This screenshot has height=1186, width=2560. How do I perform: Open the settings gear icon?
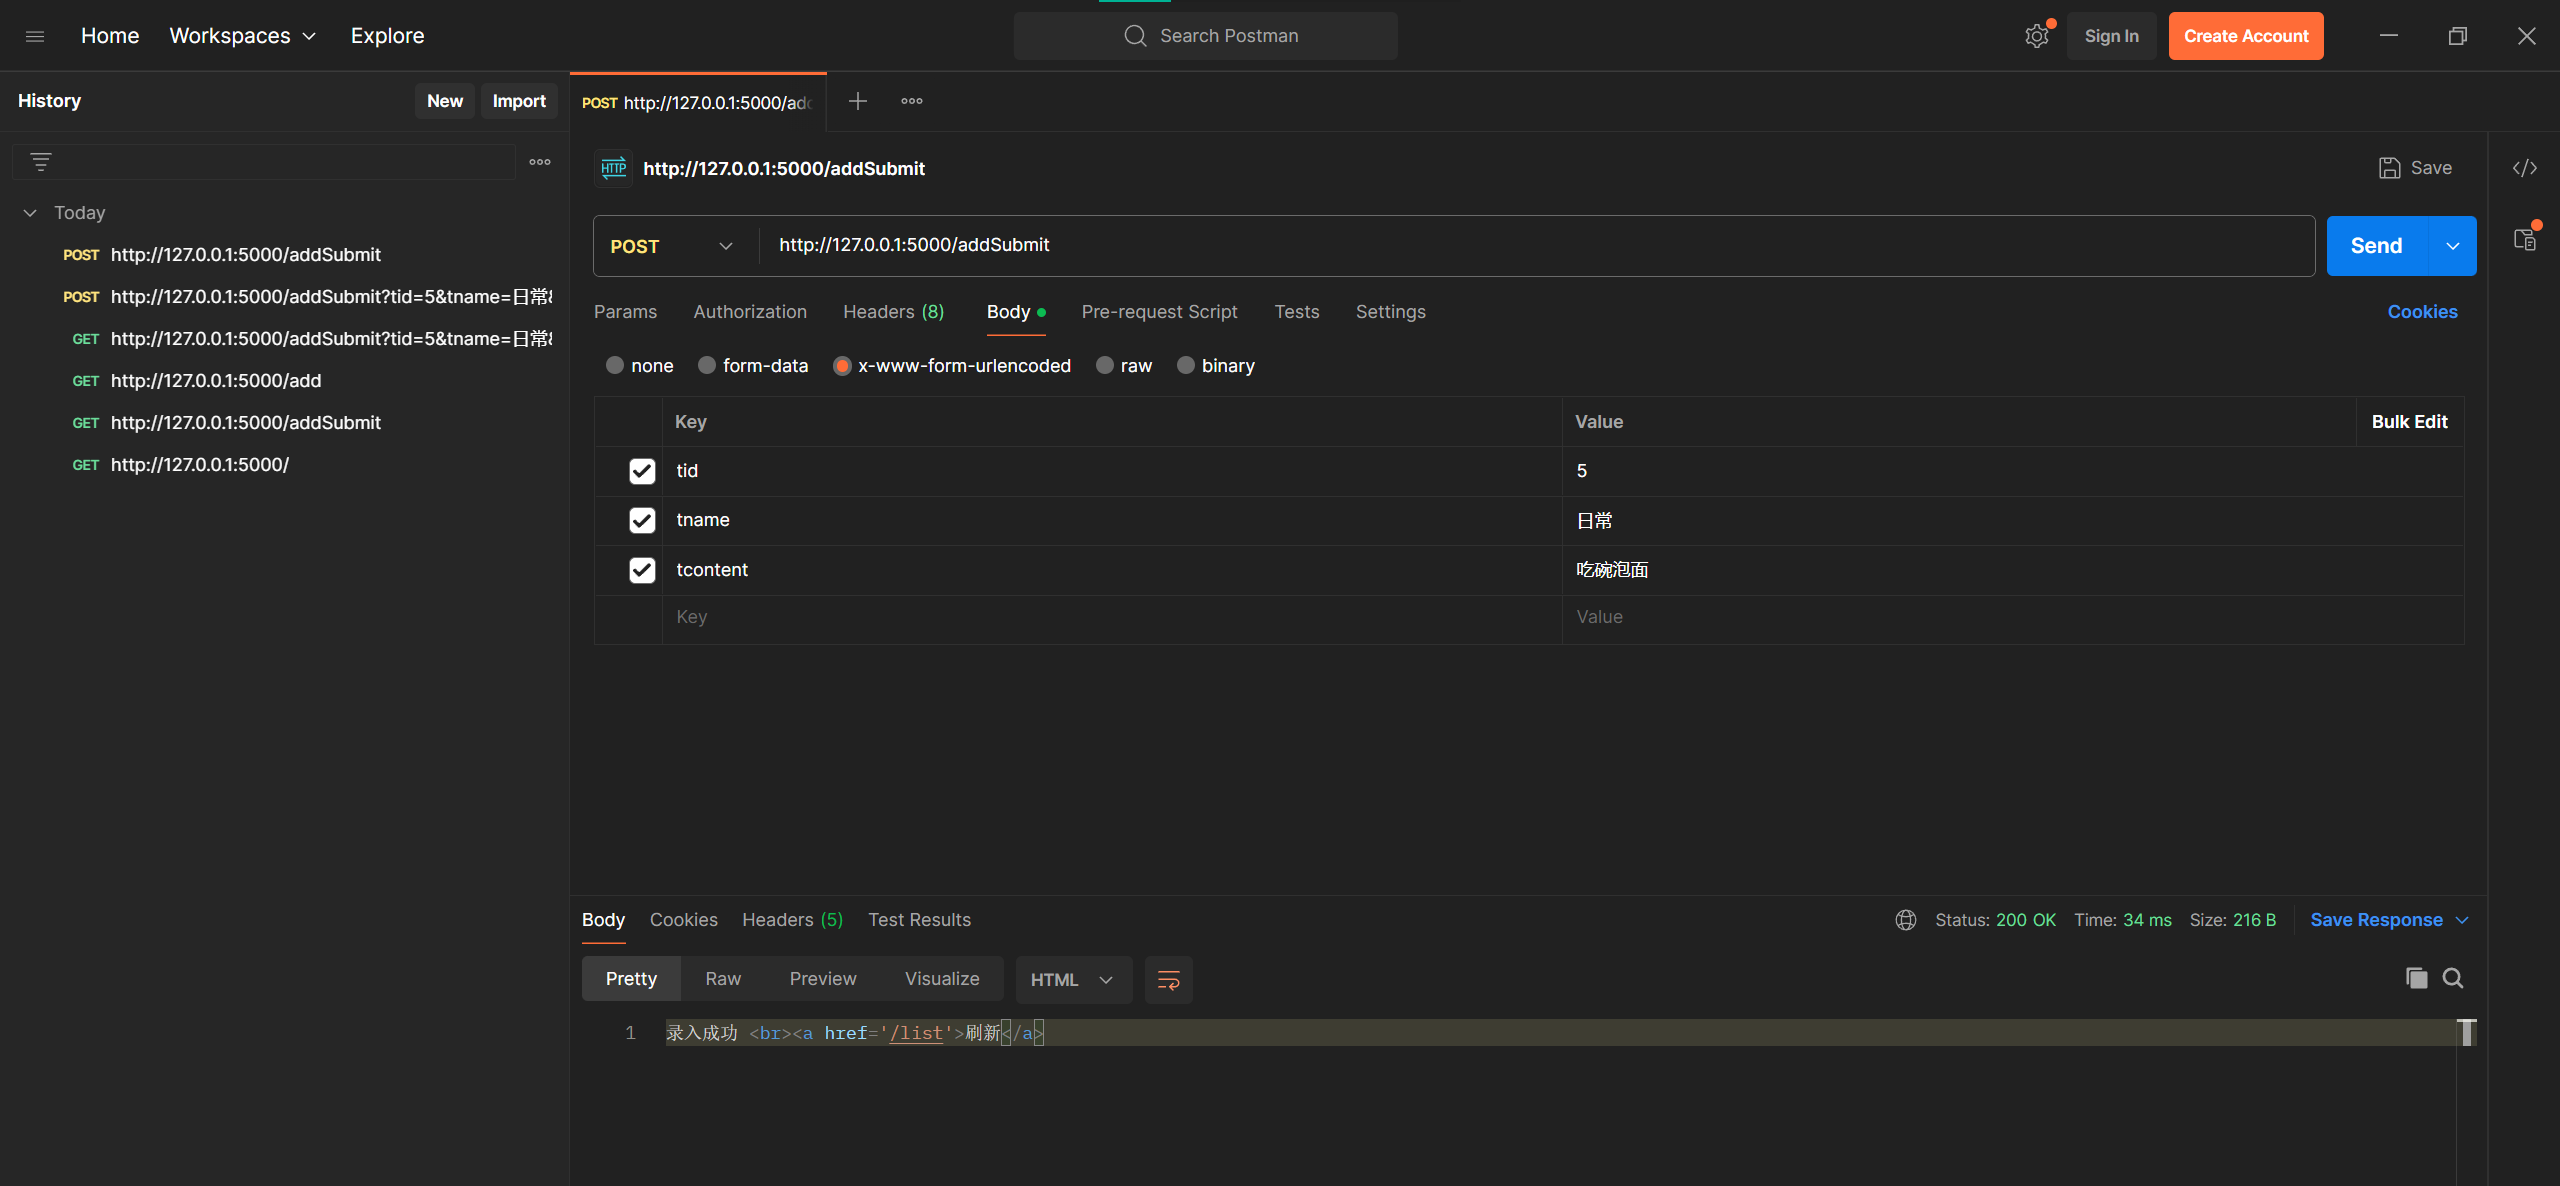pyautogui.click(x=2037, y=36)
